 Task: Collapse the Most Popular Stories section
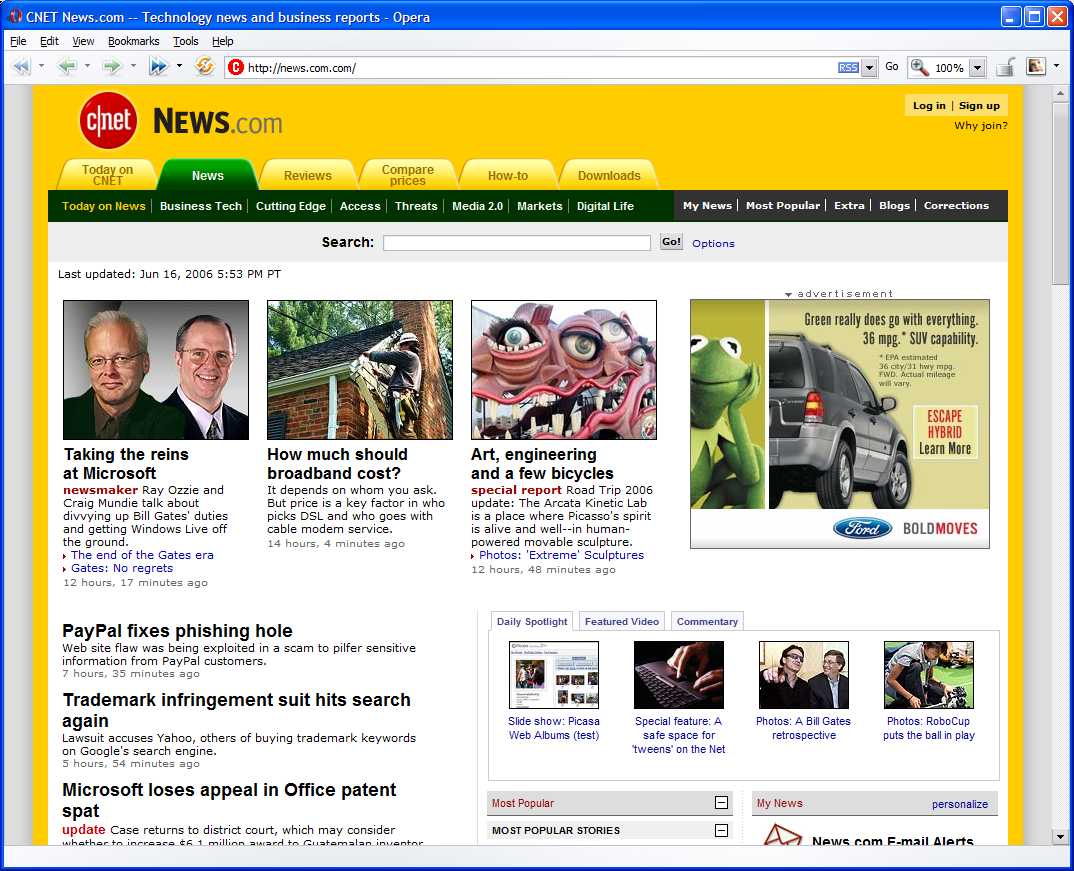pyautogui.click(x=721, y=830)
